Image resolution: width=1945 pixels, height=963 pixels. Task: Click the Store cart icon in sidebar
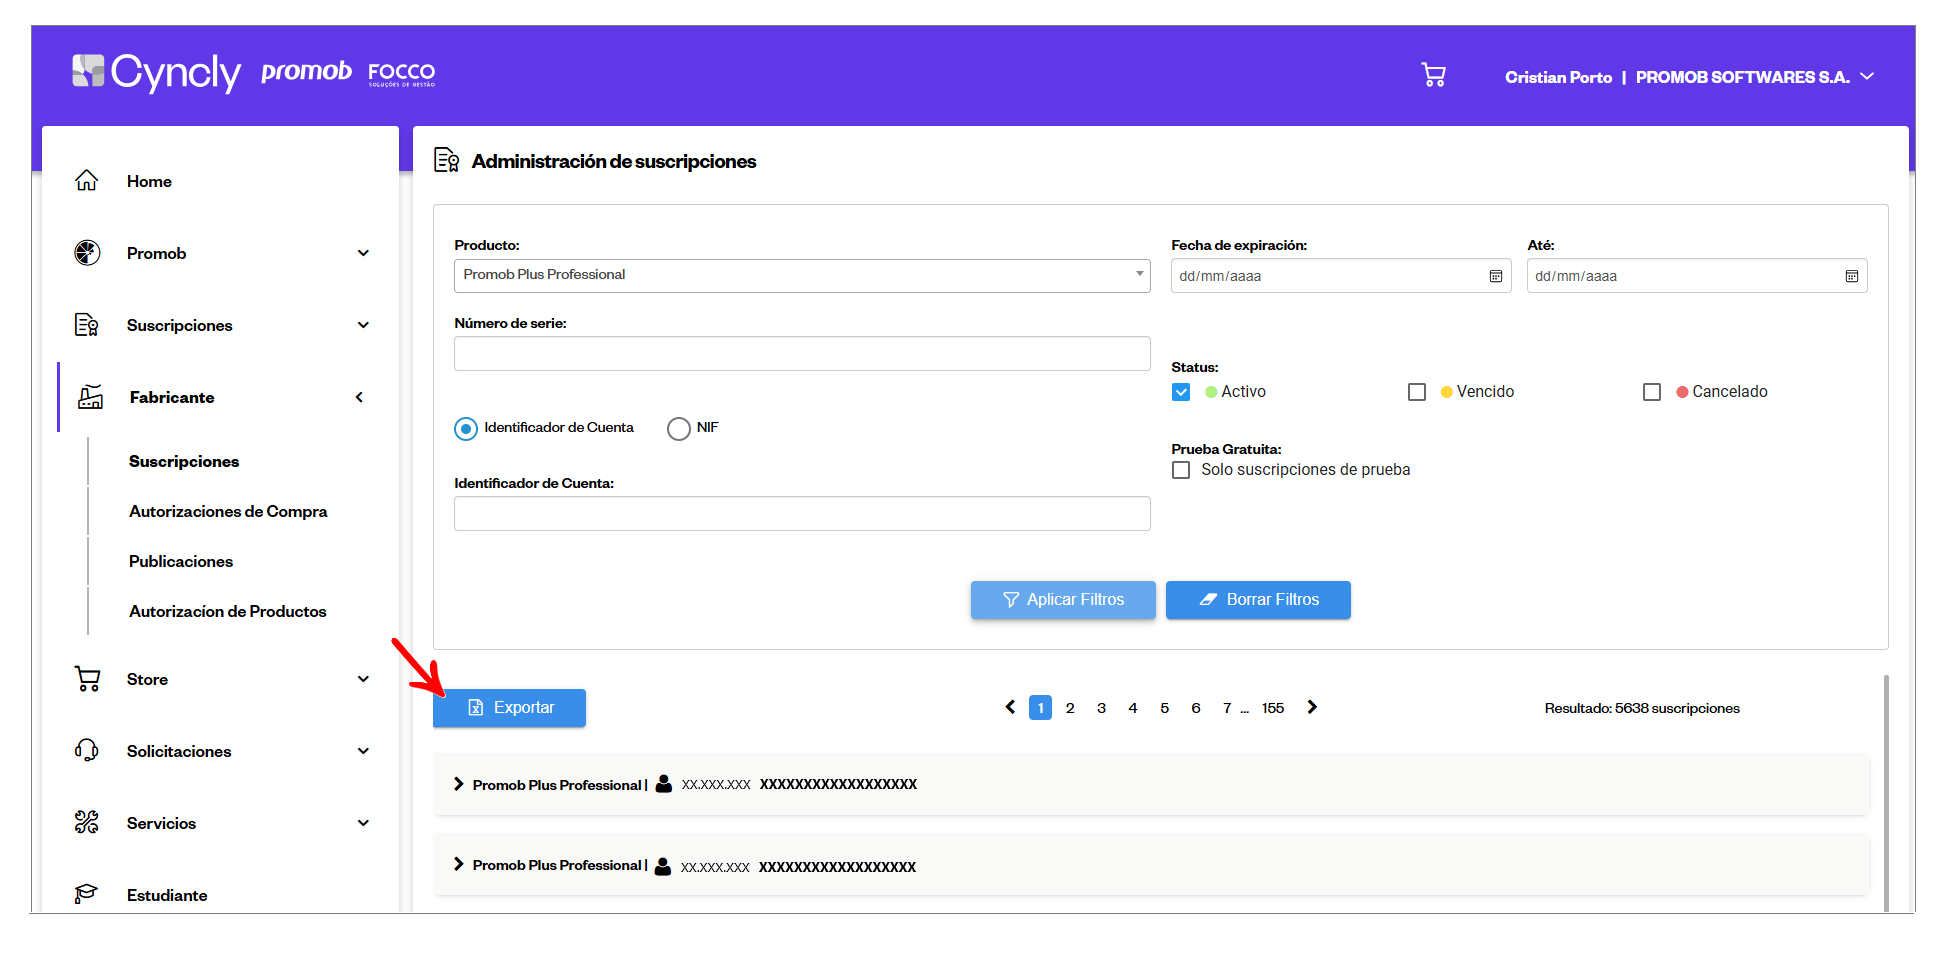tap(87, 679)
